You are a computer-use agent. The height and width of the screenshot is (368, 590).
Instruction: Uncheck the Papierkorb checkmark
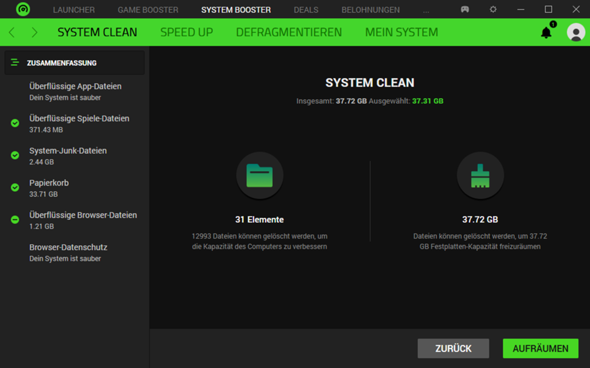point(15,187)
